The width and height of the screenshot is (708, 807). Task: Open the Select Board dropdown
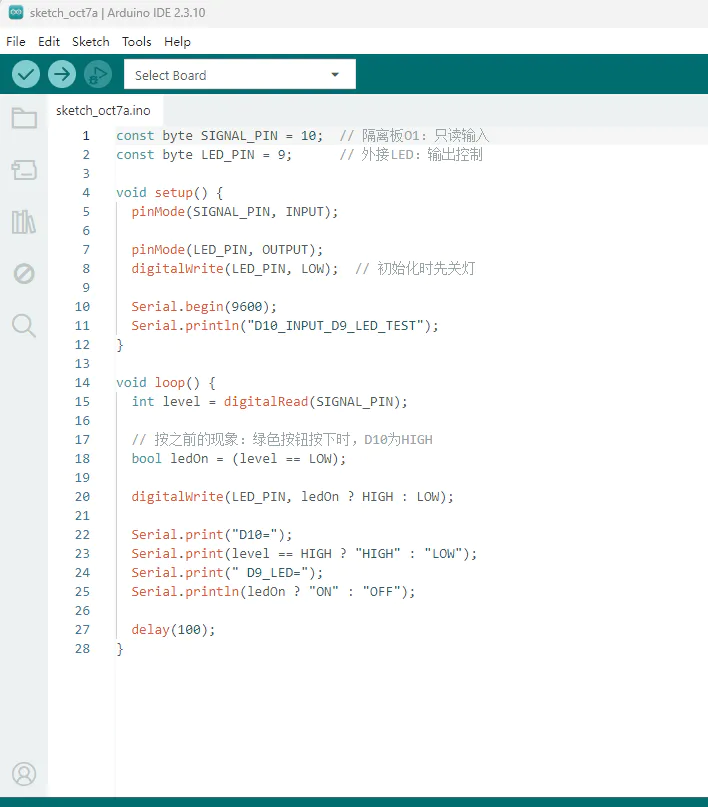click(x=240, y=74)
